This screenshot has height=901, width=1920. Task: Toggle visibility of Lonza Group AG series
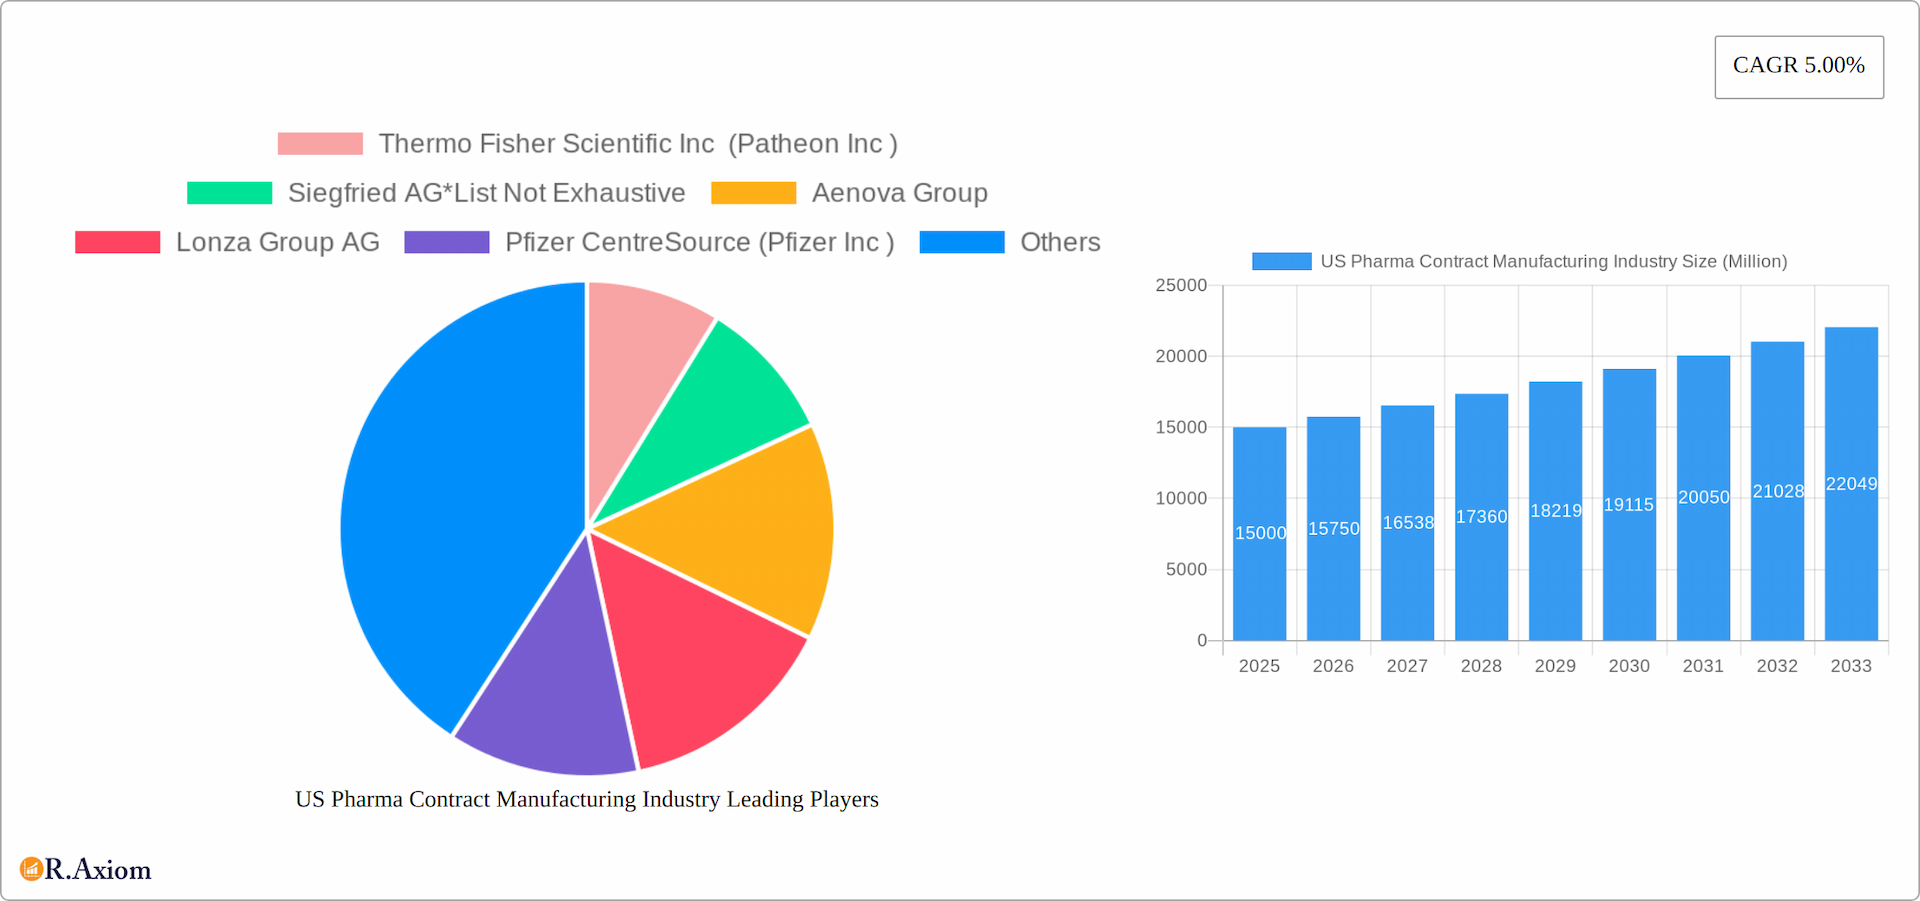click(x=277, y=242)
